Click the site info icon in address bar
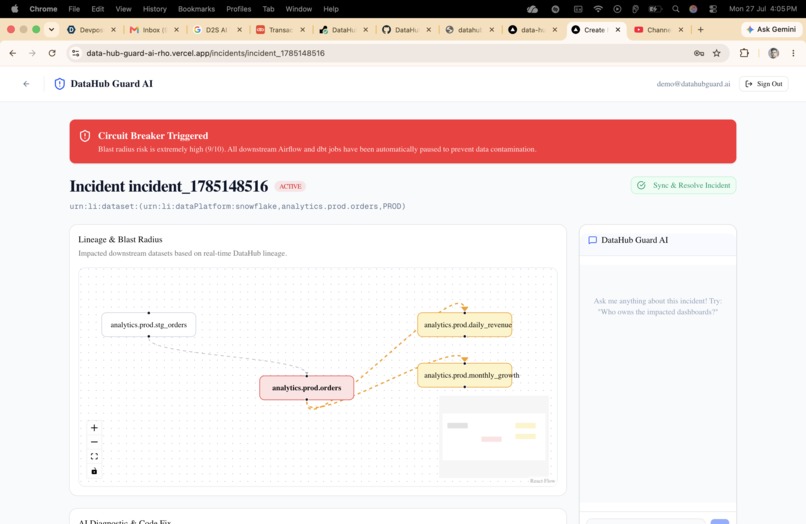Viewport: 806px width, 524px height. tap(76, 53)
